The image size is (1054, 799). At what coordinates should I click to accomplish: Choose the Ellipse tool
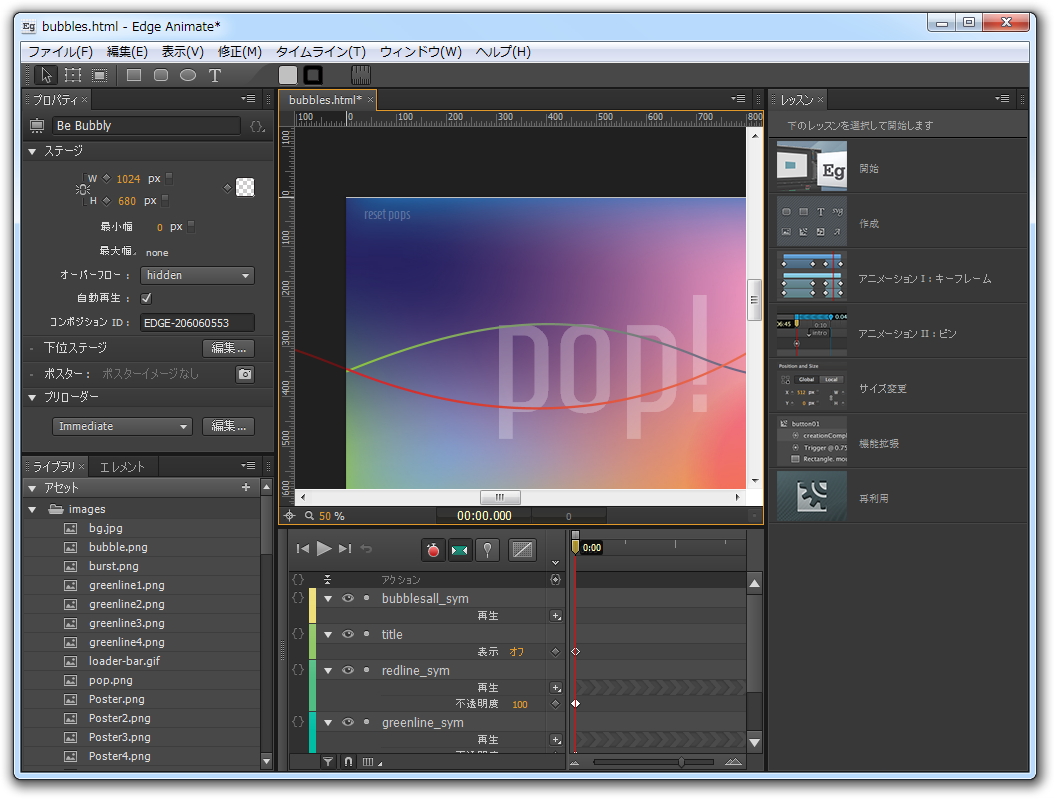(x=187, y=75)
